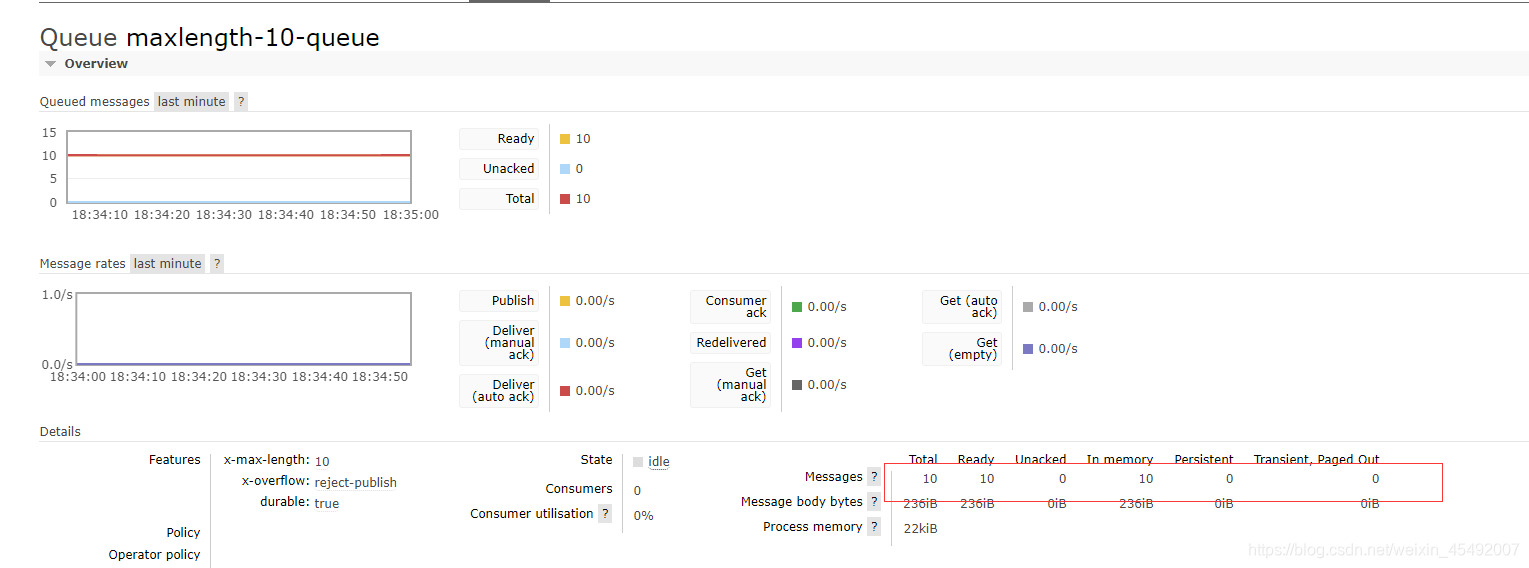Click the reject-publish overflow value
The image size is (1529, 568).
tap(355, 483)
